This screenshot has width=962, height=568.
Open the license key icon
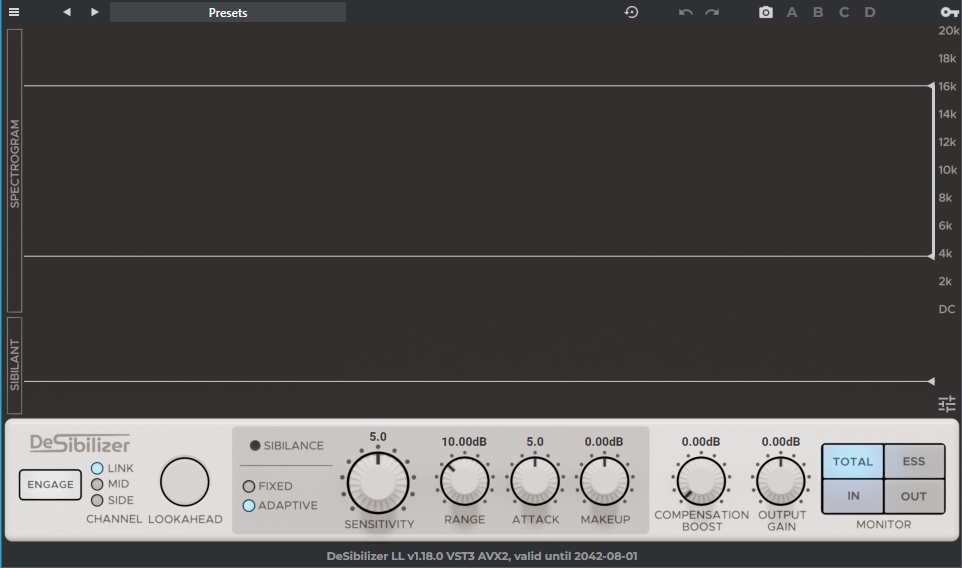click(x=949, y=12)
